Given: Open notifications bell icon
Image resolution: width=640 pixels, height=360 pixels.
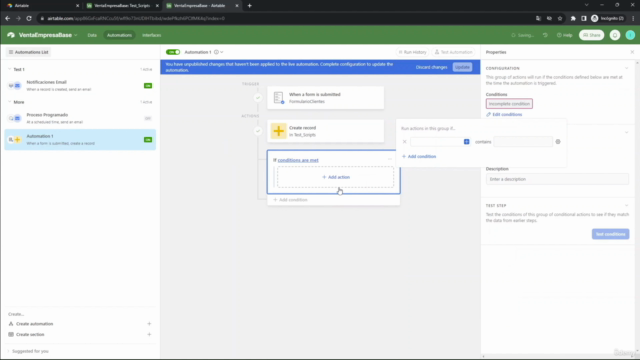Looking at the screenshot, I should pyautogui.click(x=615, y=35).
